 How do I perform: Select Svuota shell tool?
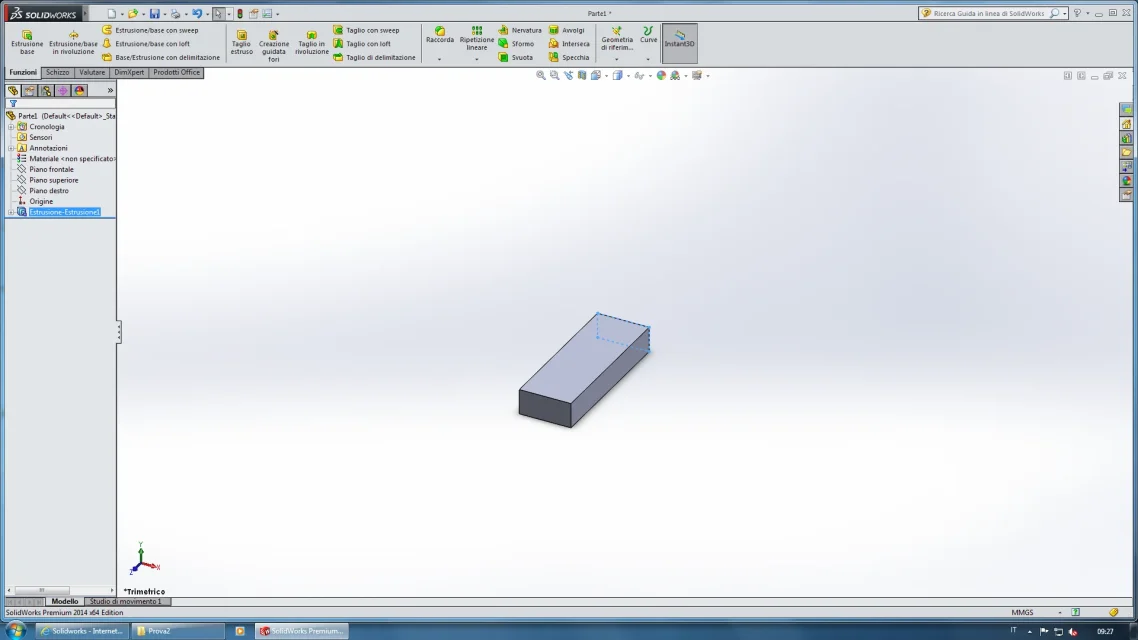point(516,57)
